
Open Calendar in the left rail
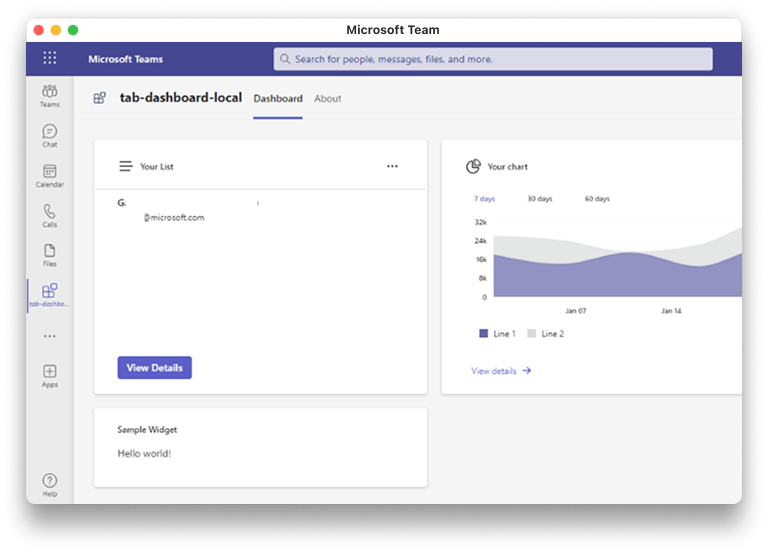pos(49,176)
